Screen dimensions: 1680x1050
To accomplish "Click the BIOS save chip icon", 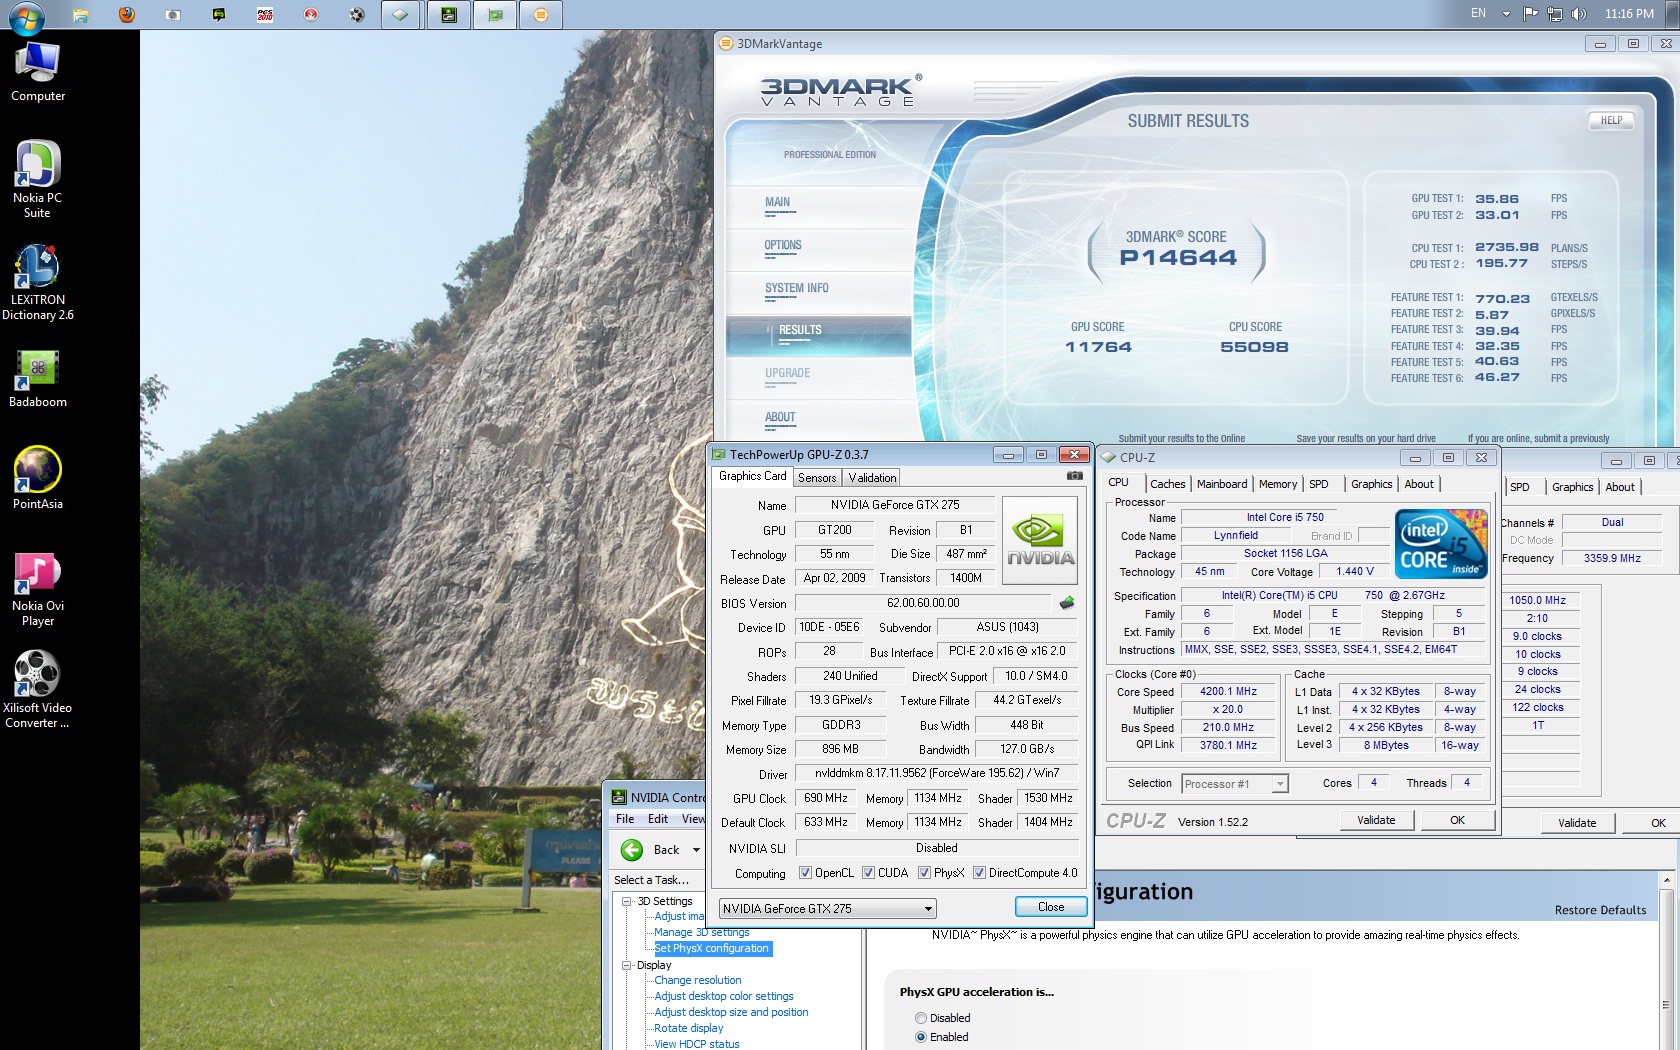I will point(1067,603).
